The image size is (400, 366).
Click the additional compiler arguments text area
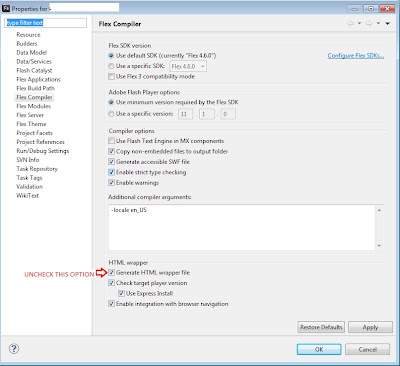click(x=242, y=228)
